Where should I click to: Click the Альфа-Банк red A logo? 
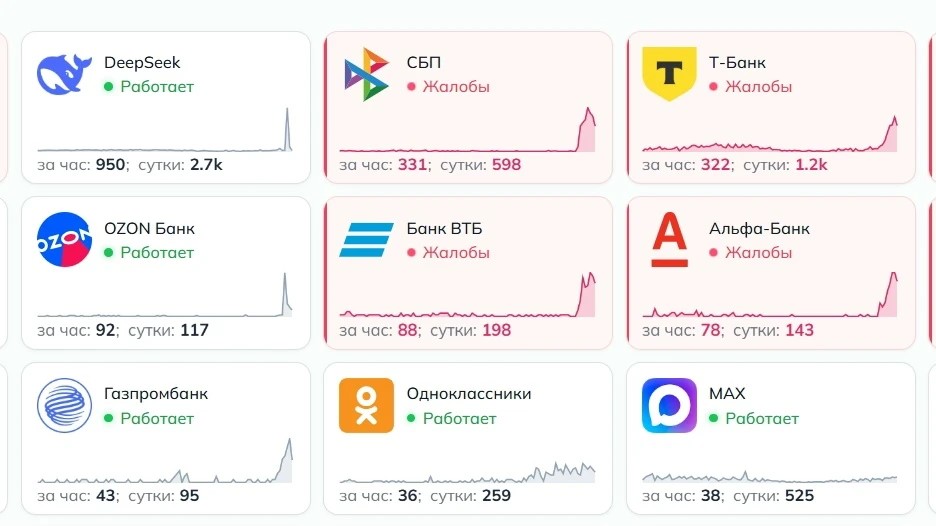pyautogui.click(x=669, y=240)
